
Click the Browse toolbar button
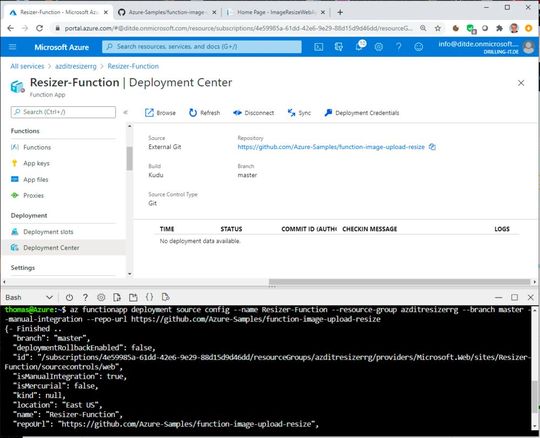point(160,113)
